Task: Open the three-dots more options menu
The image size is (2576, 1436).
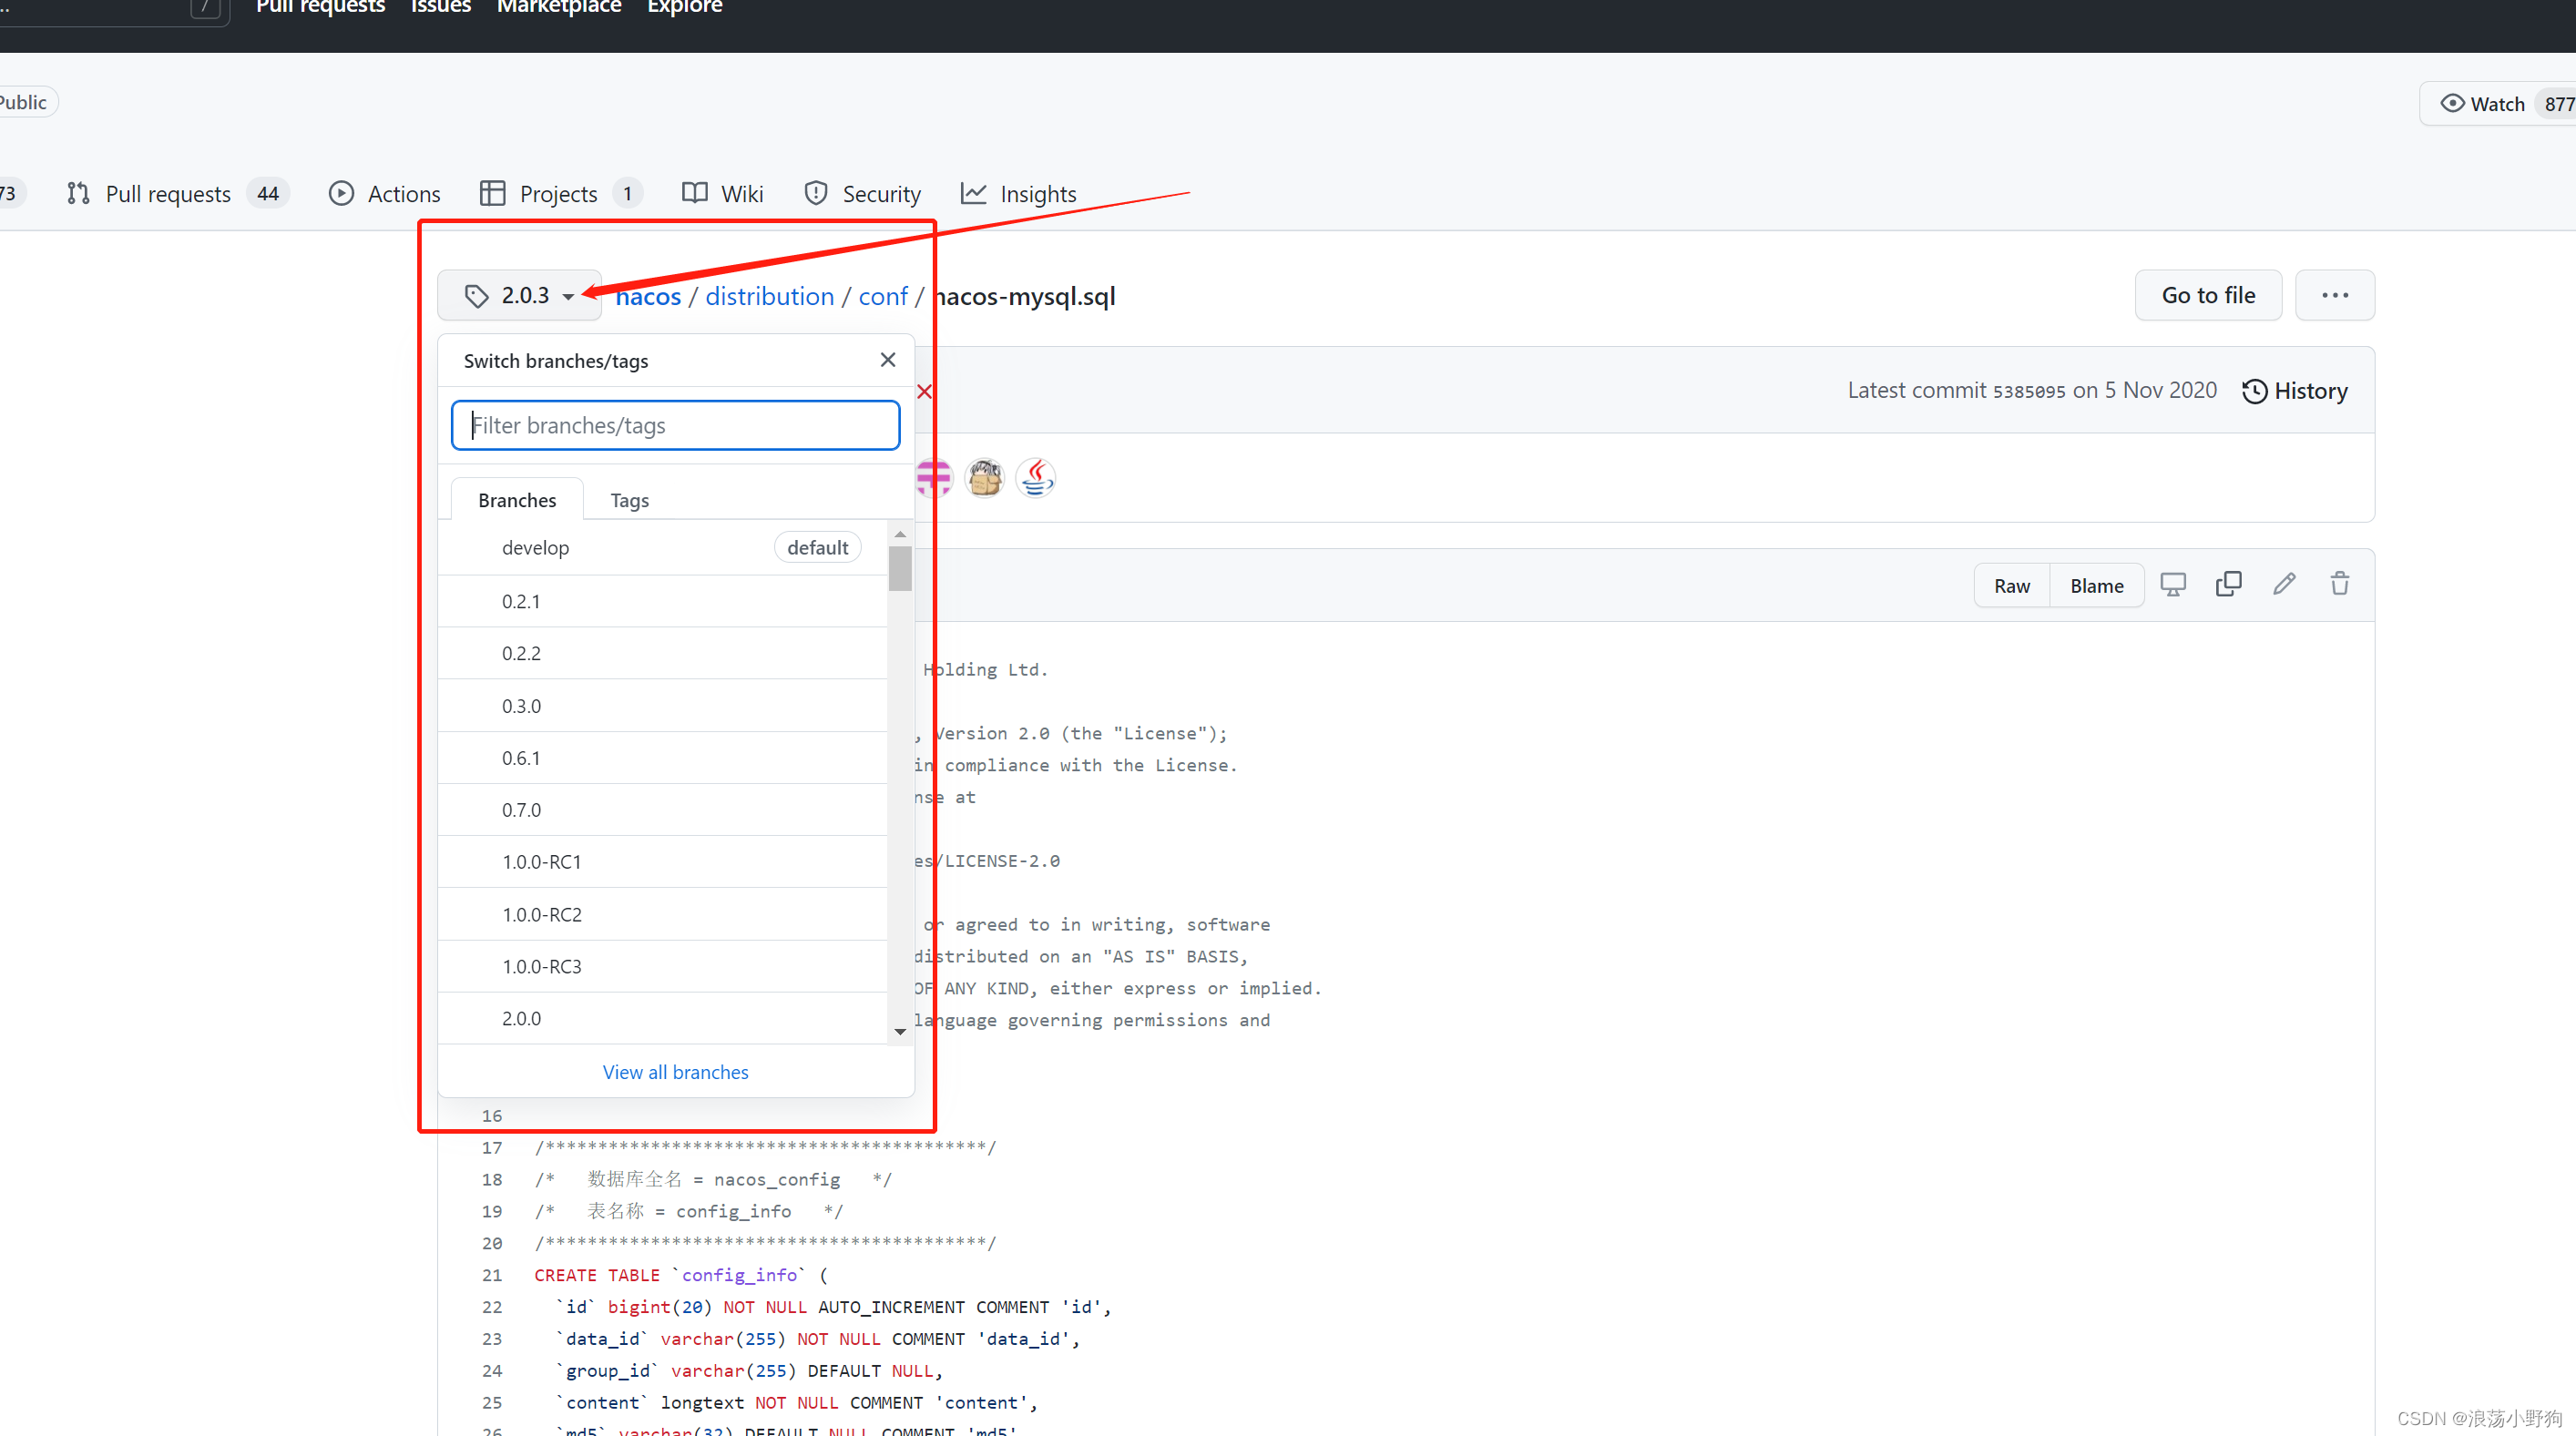Action: pos(2334,295)
